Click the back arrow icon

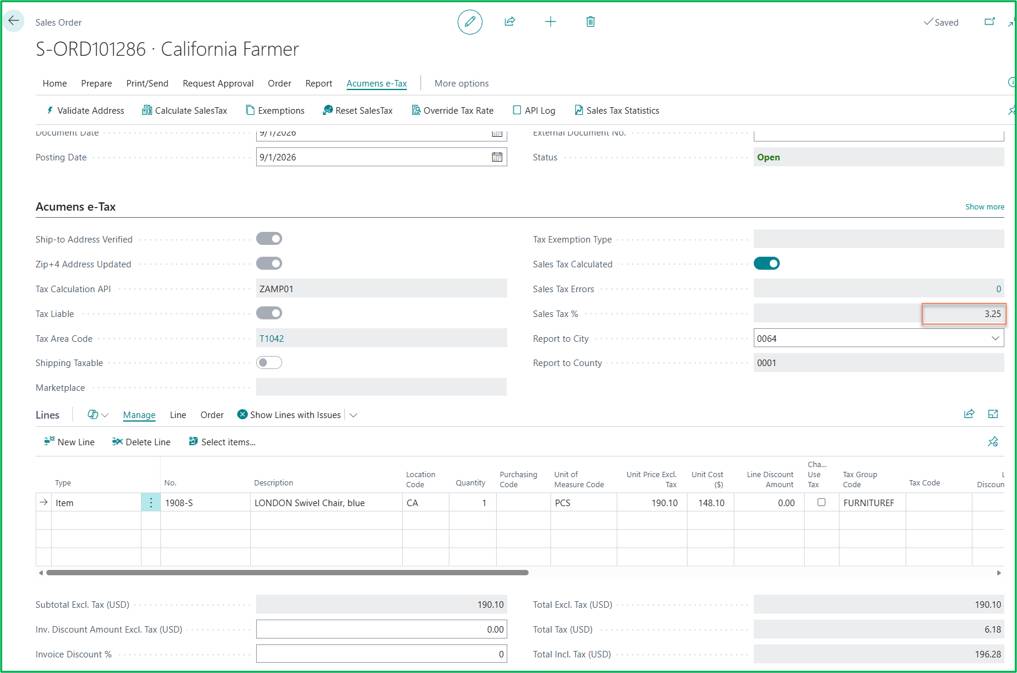(14, 21)
